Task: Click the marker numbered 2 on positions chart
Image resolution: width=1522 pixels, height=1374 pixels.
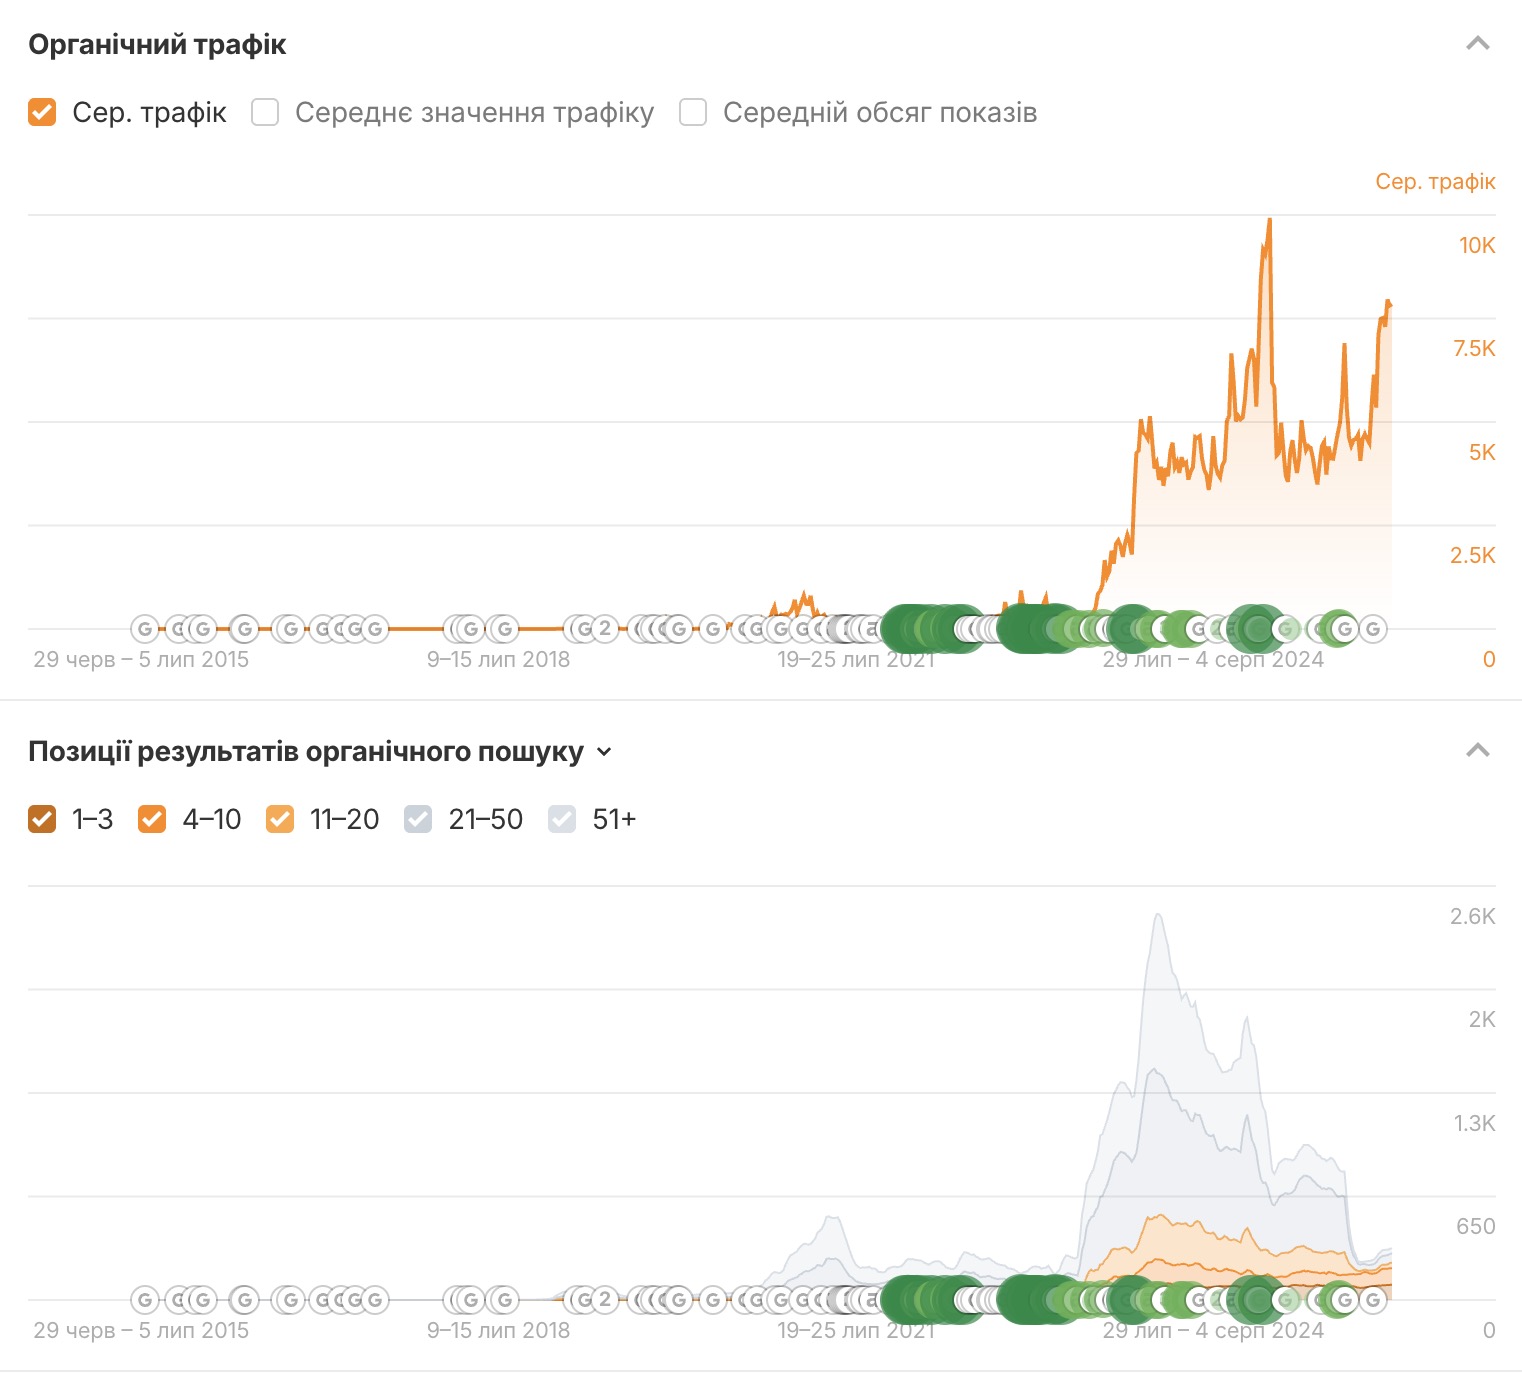Action: [x=604, y=1300]
